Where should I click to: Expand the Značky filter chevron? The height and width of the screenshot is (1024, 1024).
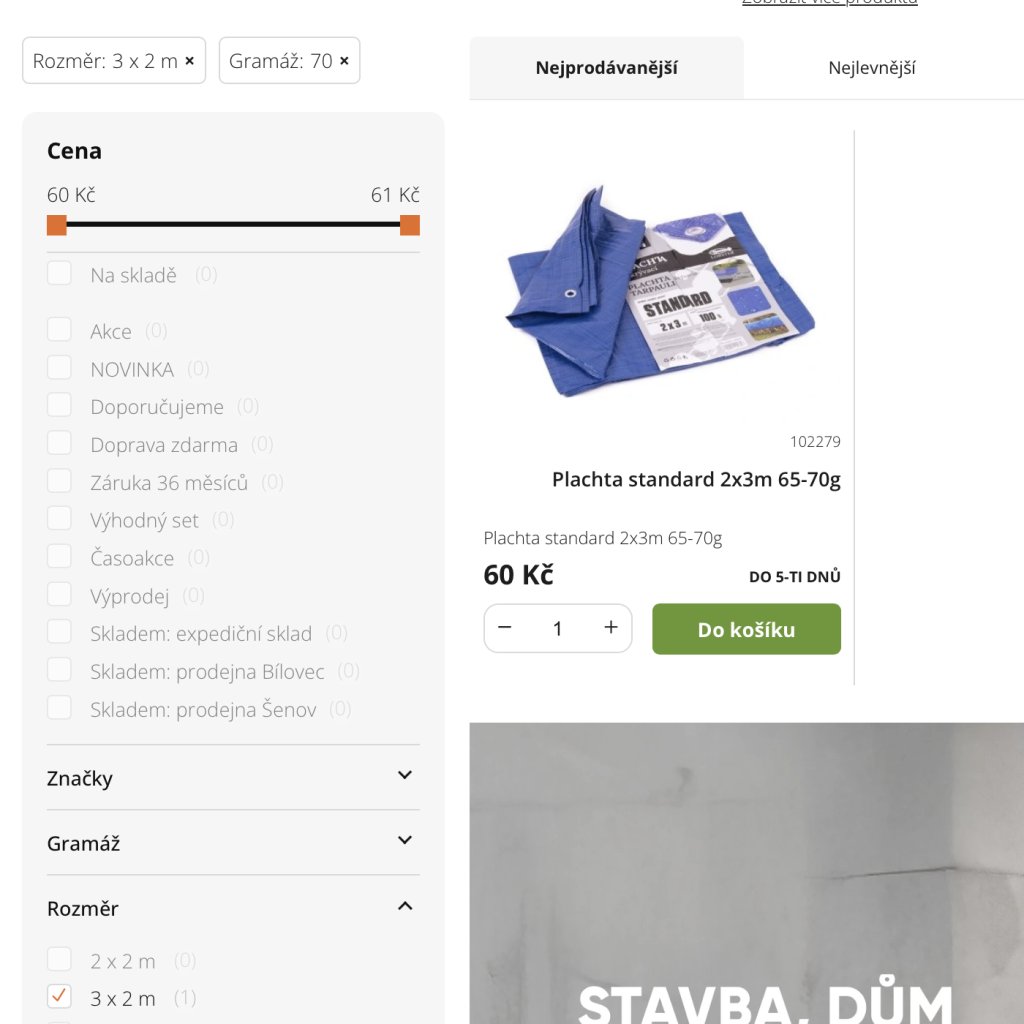[x=405, y=775]
